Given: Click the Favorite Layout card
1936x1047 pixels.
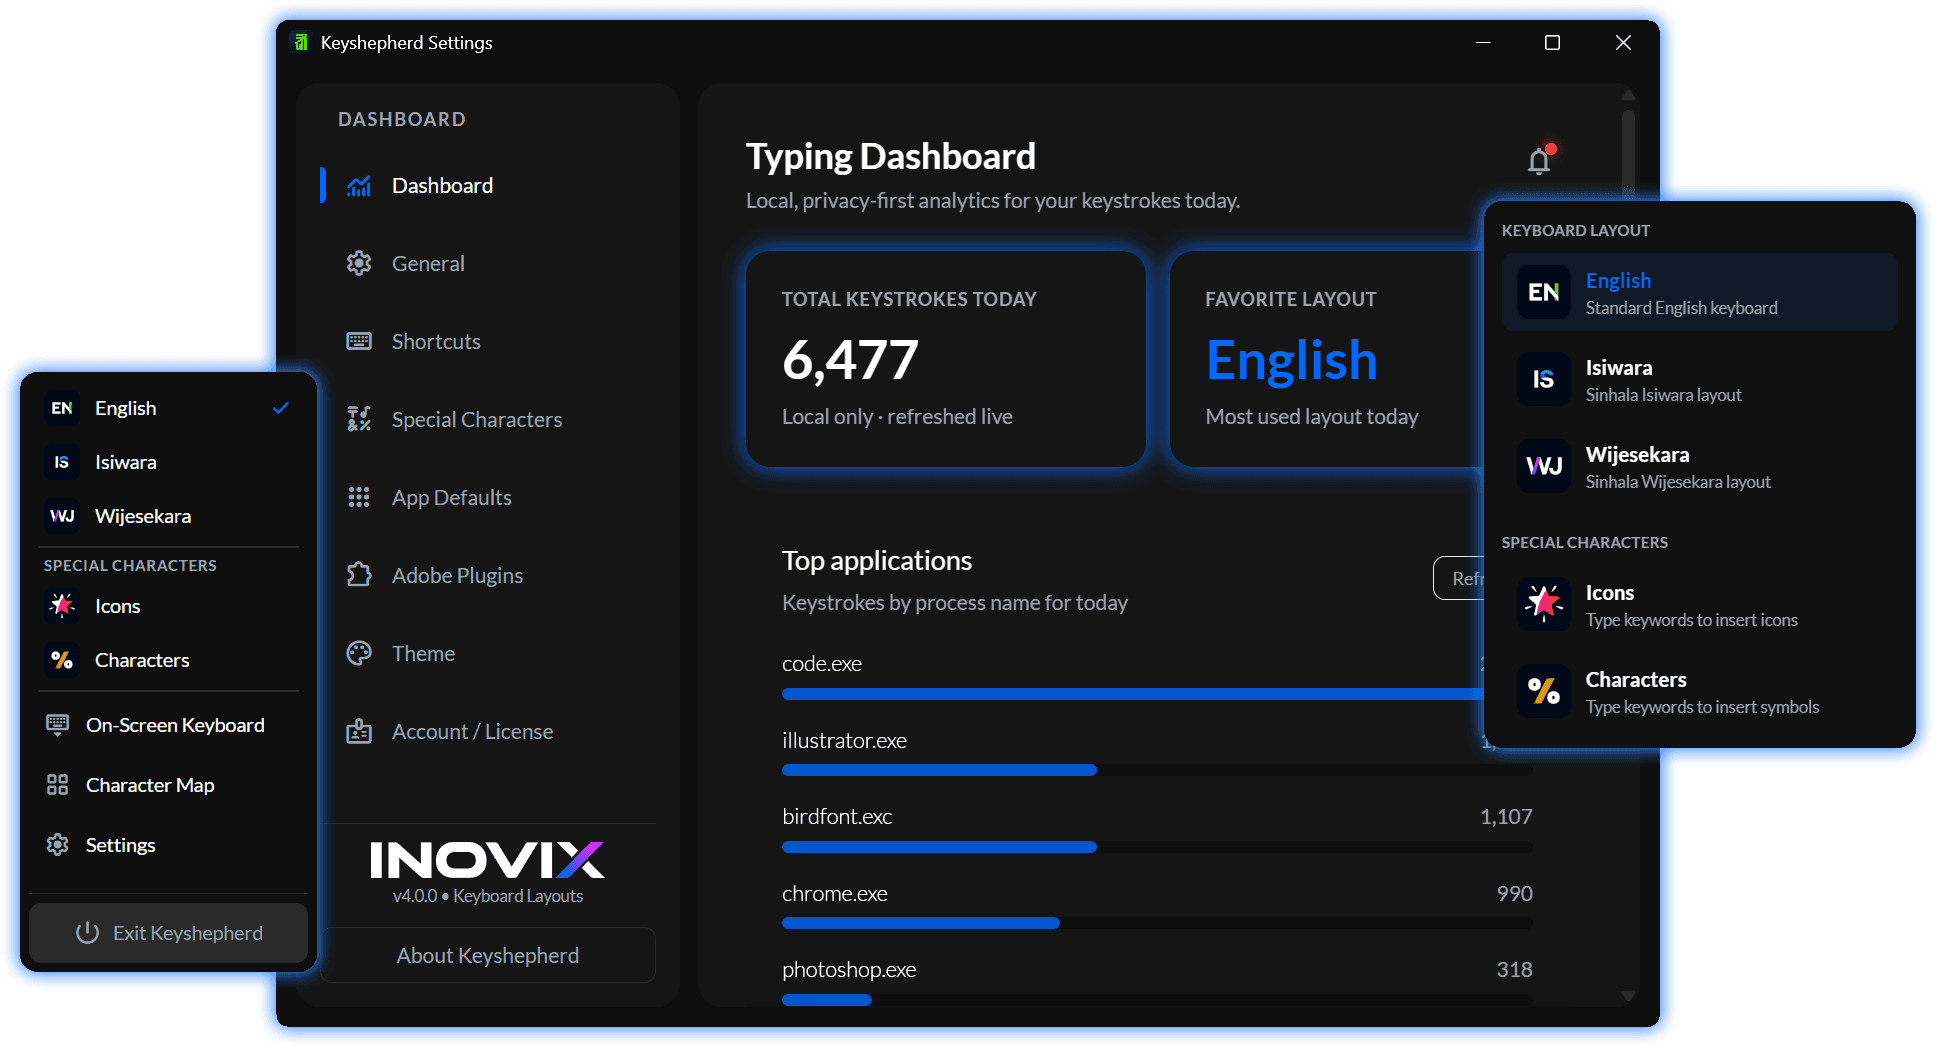Looking at the screenshot, I should coord(1327,358).
